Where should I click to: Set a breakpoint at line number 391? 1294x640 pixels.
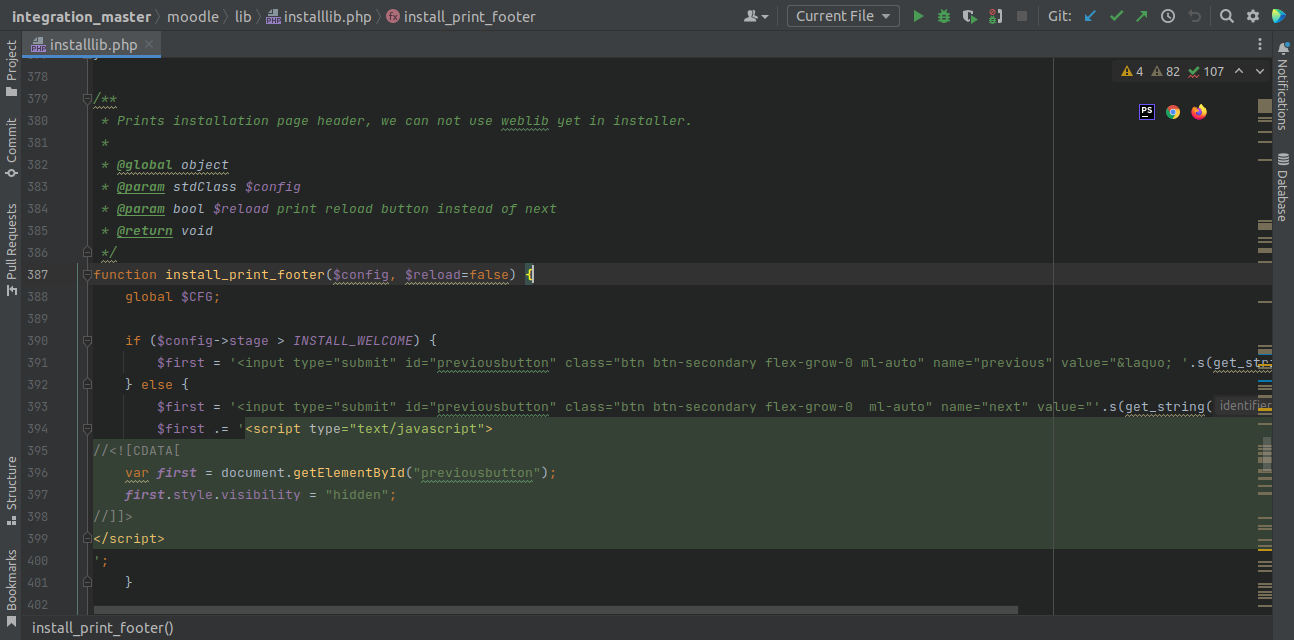(37, 363)
